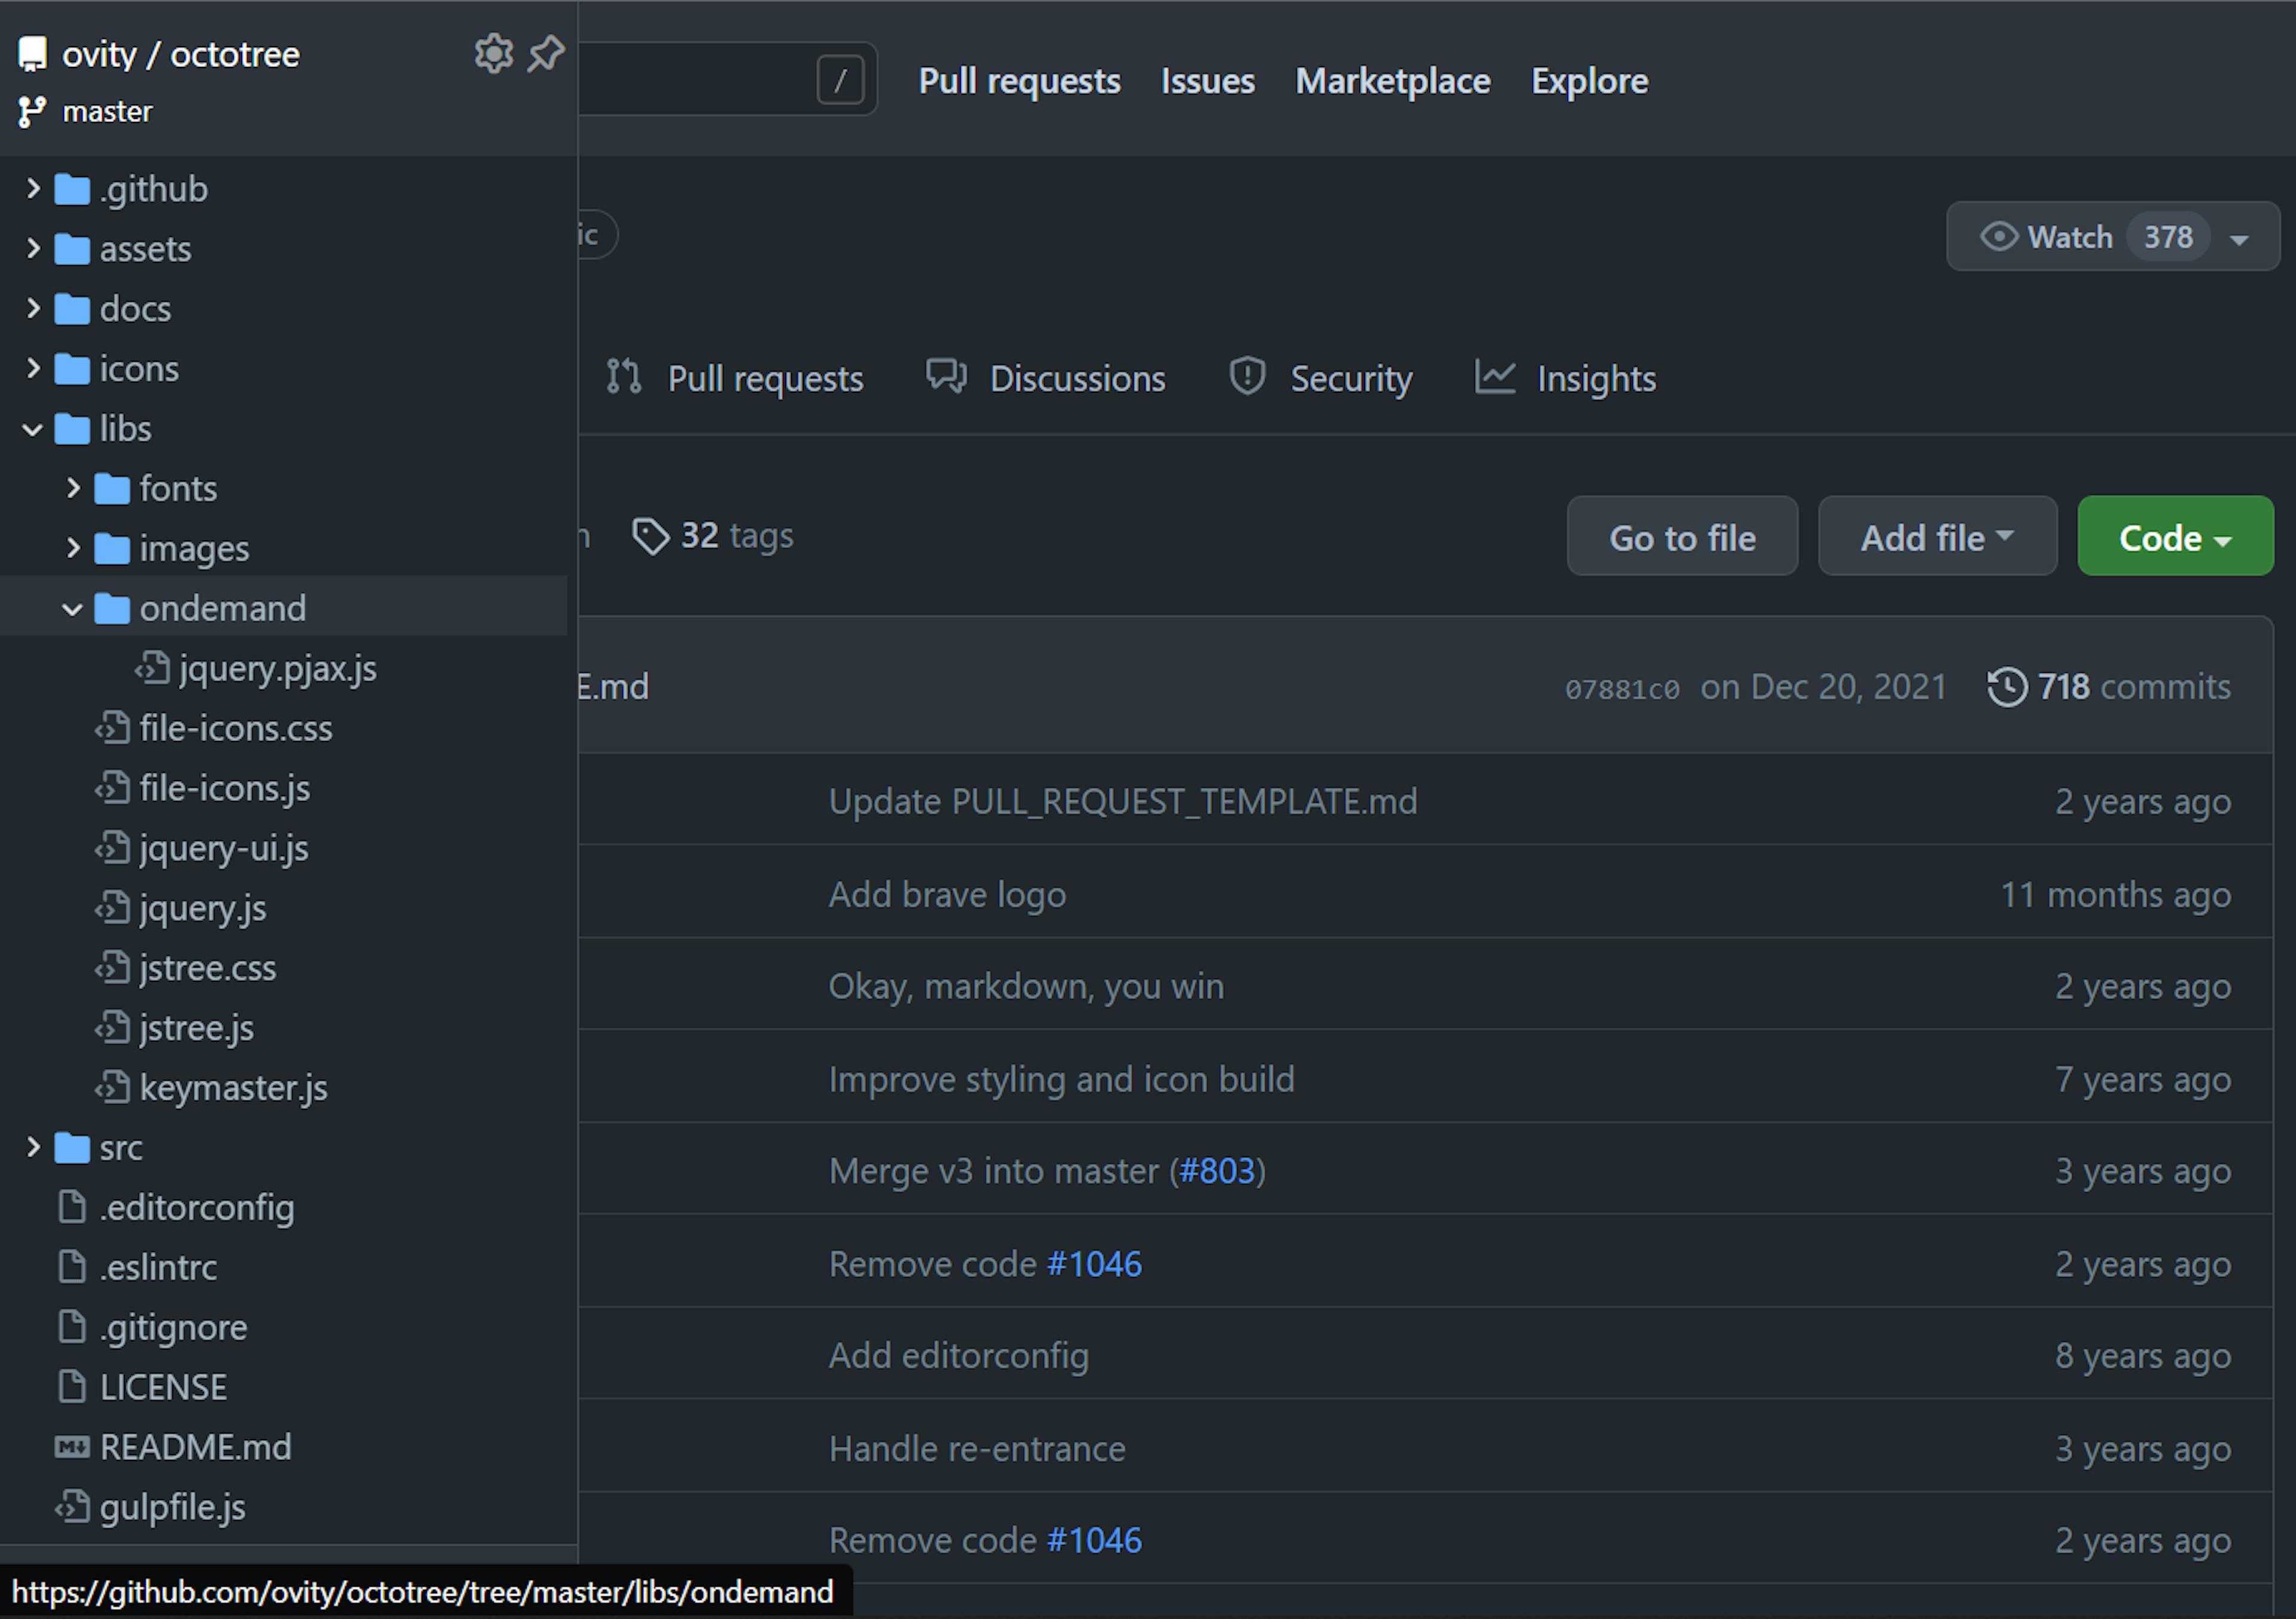Click the markdown icon beside README.md

(x=72, y=1447)
